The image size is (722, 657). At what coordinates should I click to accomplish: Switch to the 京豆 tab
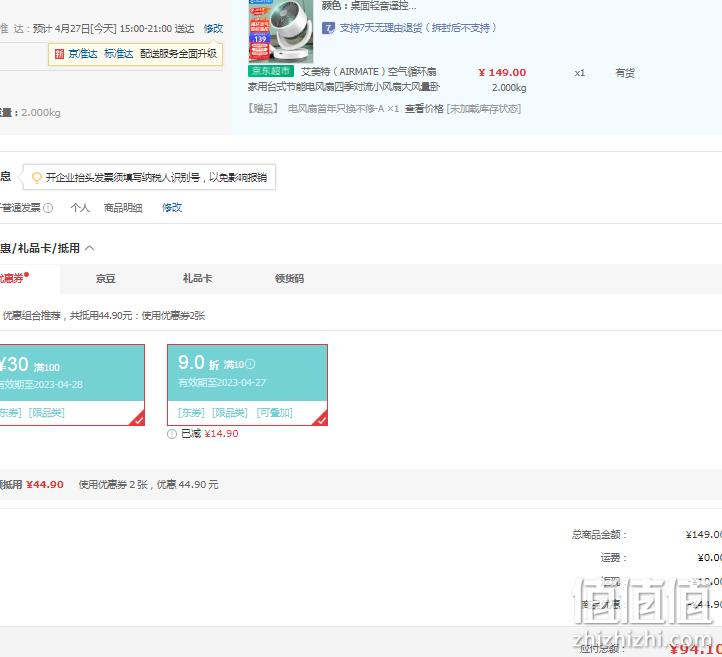click(105, 279)
